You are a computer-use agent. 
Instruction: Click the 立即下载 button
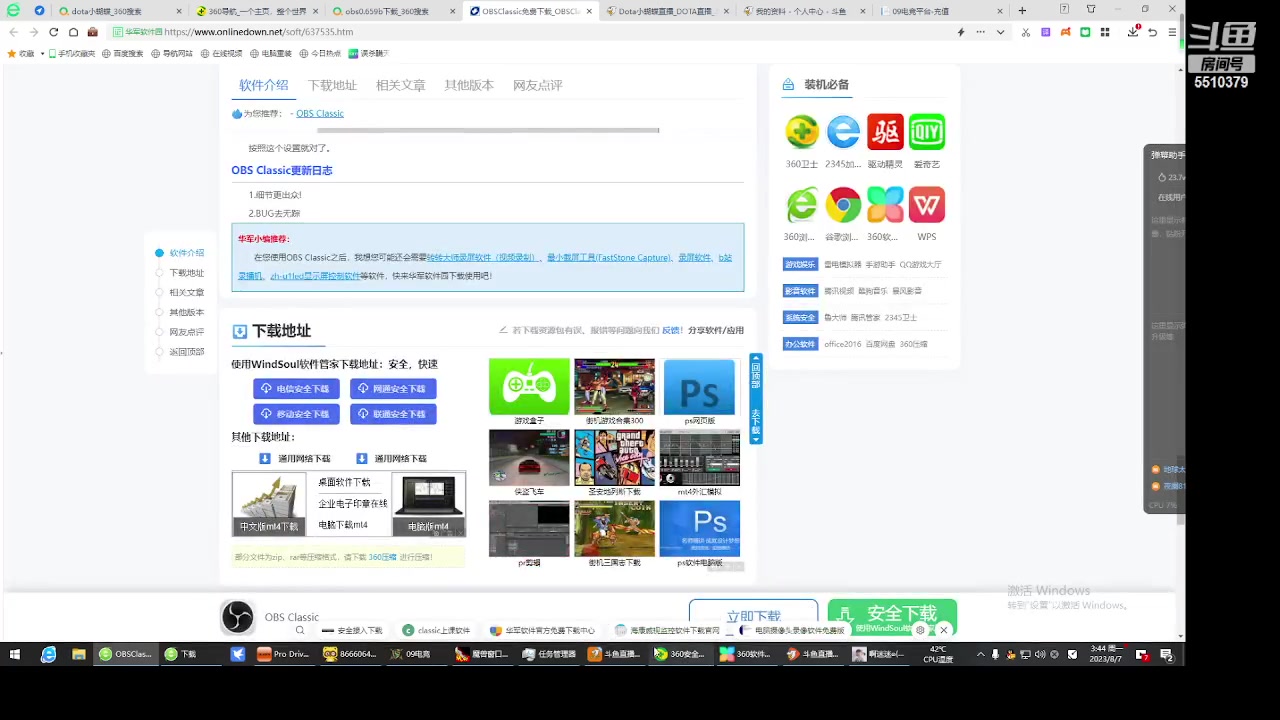(x=753, y=617)
